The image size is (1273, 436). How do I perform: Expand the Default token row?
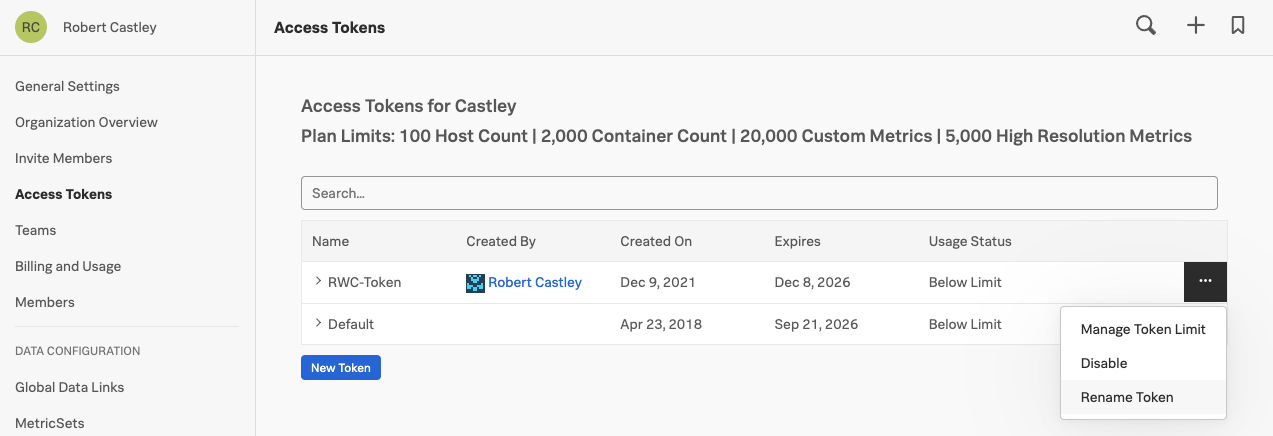click(318, 324)
